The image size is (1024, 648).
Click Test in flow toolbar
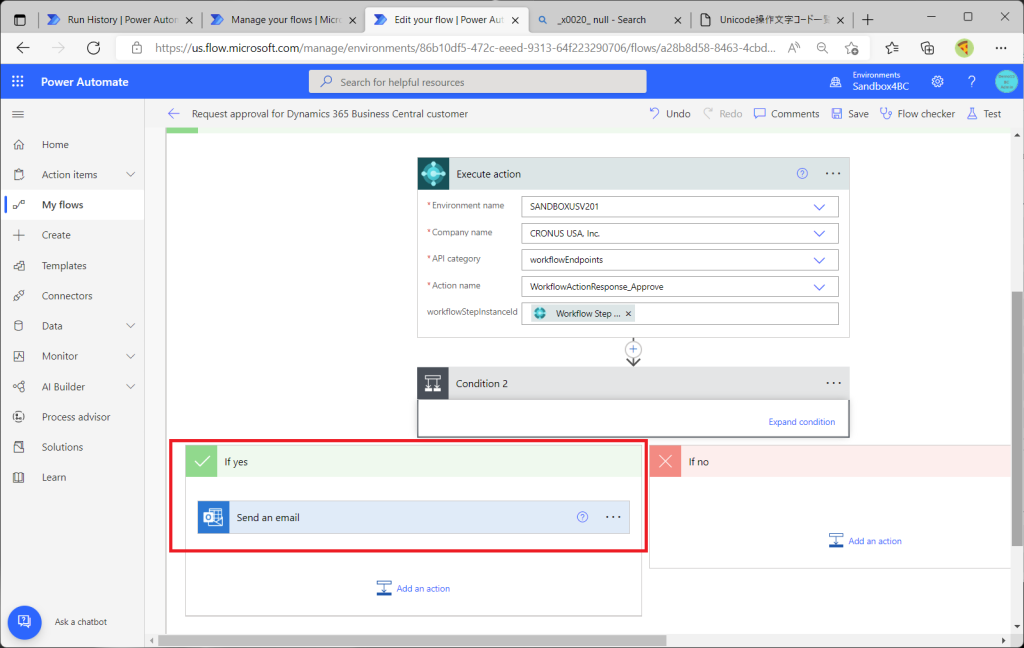point(984,114)
